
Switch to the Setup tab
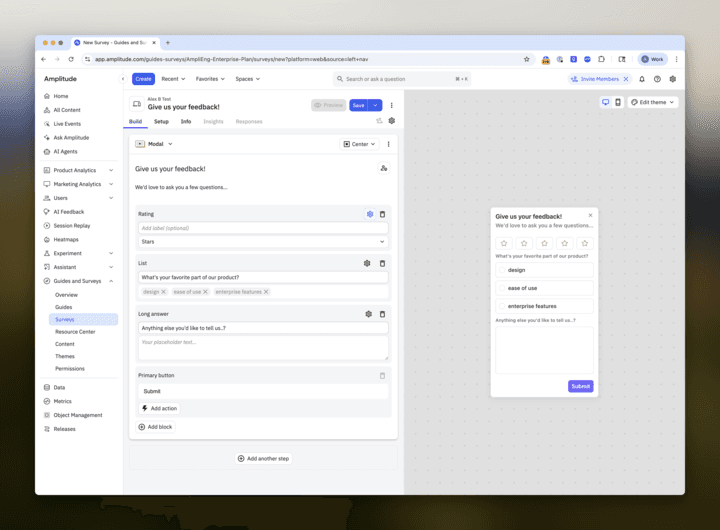click(x=161, y=121)
